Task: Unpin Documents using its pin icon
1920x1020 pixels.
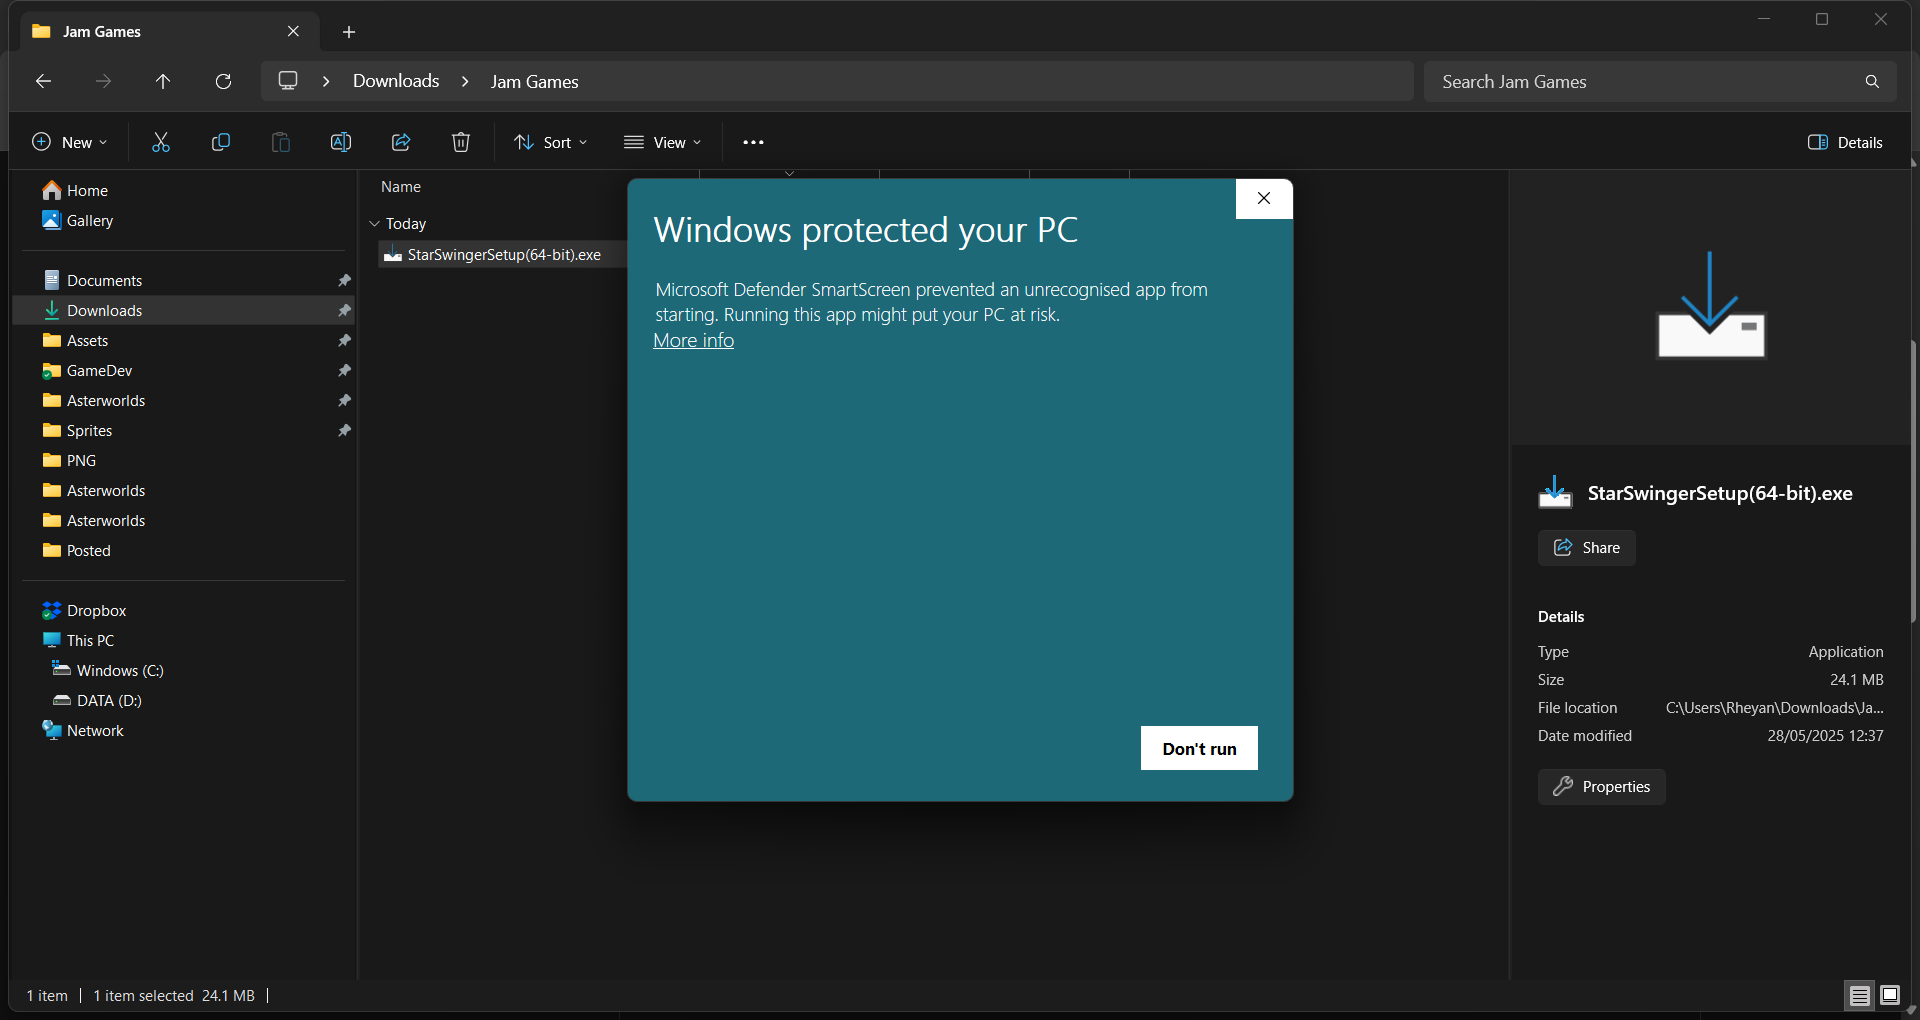Action: tap(344, 280)
